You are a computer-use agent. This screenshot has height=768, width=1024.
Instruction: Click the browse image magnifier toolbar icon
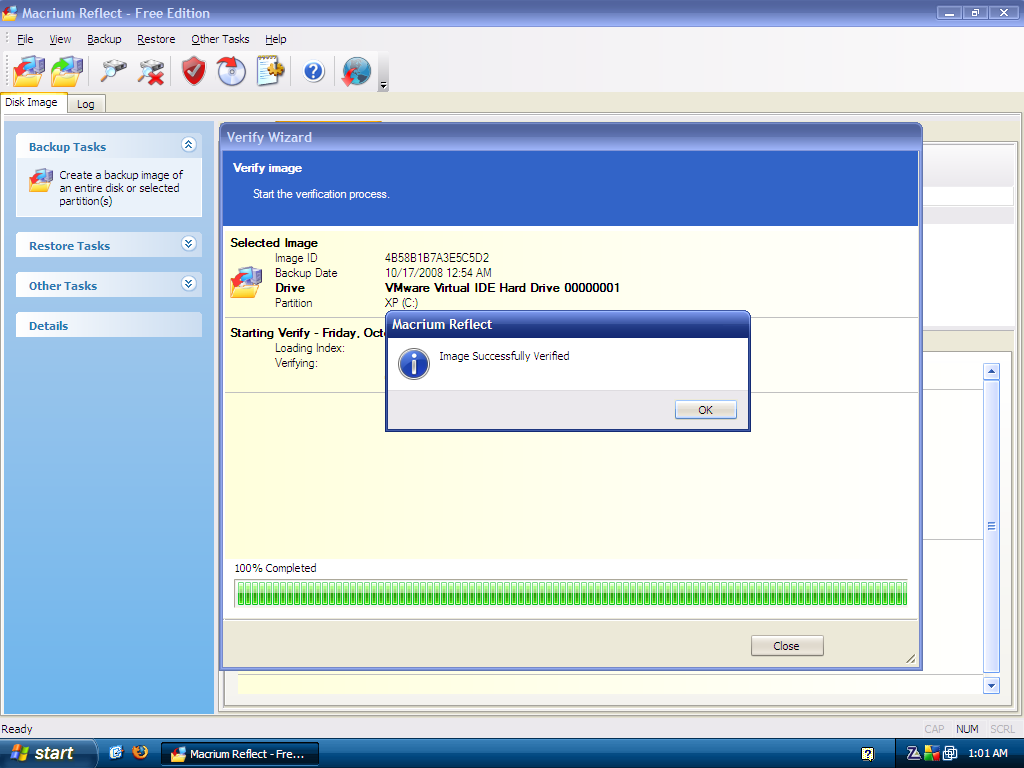(113, 71)
